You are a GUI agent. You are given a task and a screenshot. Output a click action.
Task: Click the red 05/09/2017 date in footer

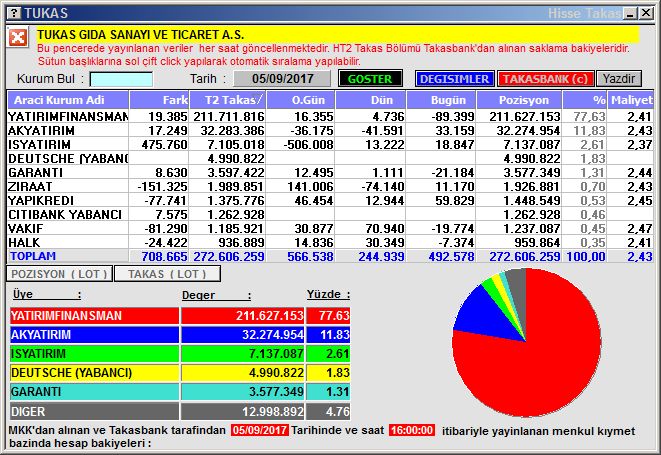point(260,430)
